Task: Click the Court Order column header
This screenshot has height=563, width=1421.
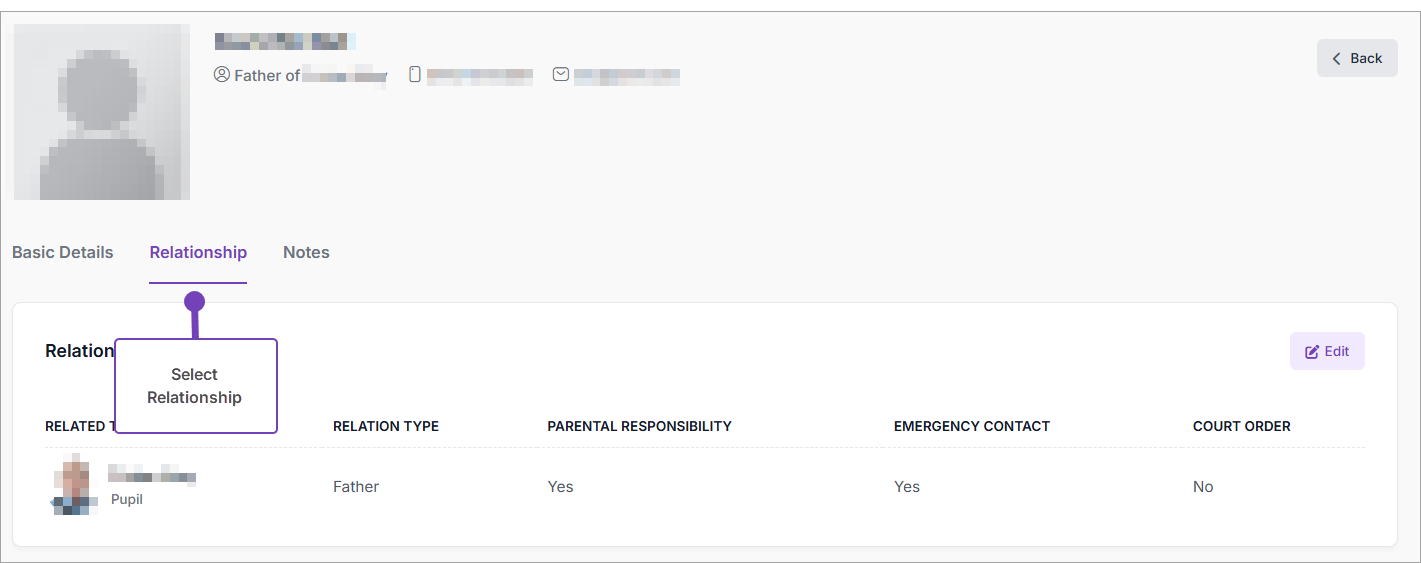Action: click(1241, 426)
